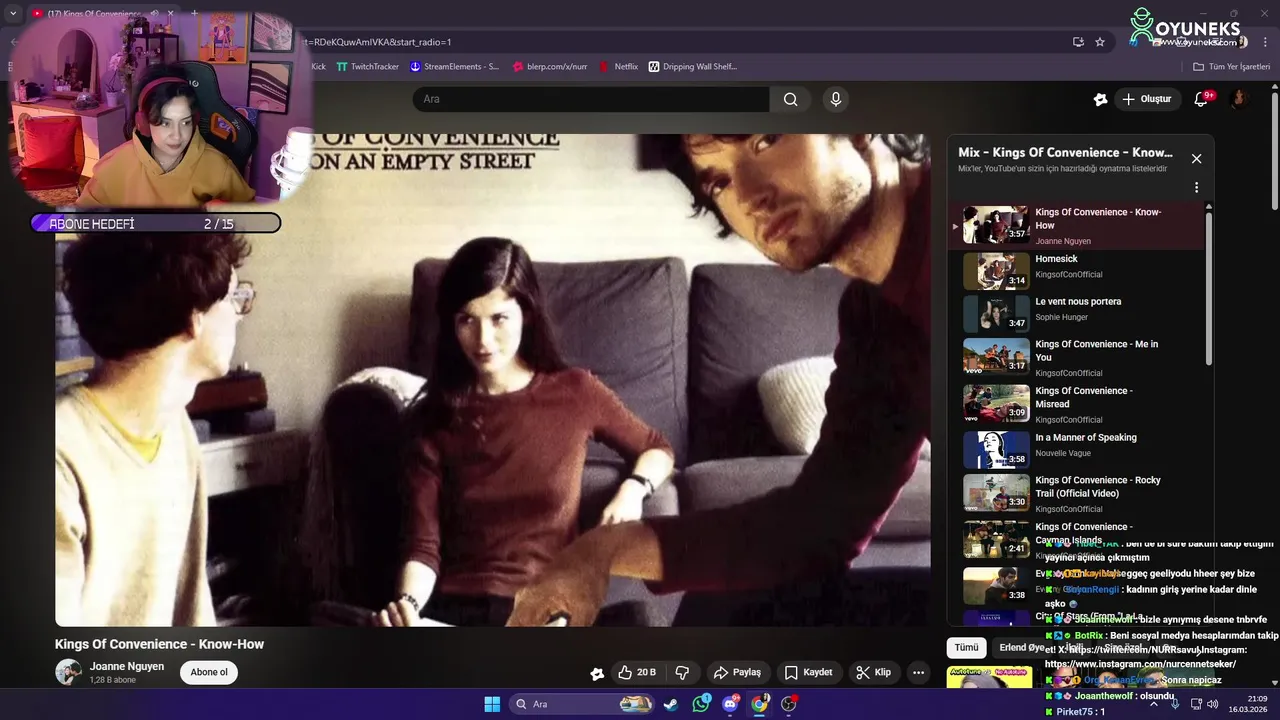Open the TwitchTracker bookmark
The height and width of the screenshot is (720, 1280).
click(367, 66)
